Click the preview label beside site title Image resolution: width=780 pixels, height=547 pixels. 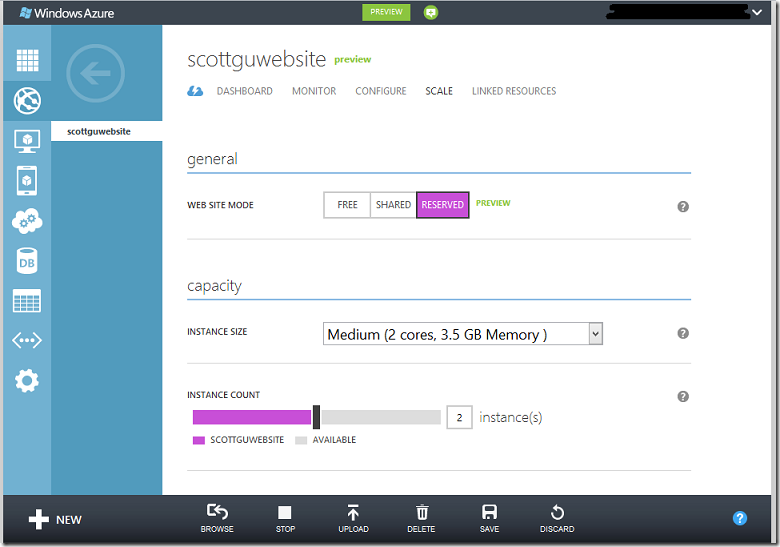coord(353,59)
